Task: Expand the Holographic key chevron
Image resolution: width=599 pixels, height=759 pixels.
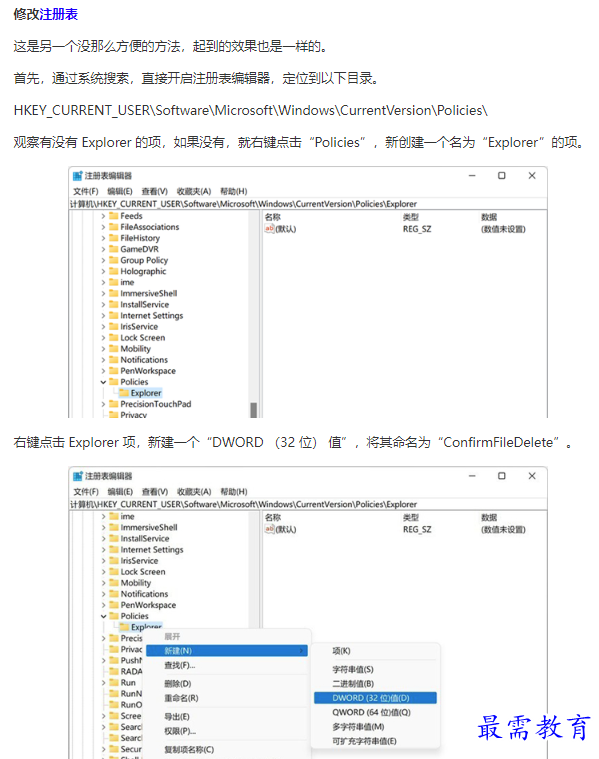Action: coord(103,272)
